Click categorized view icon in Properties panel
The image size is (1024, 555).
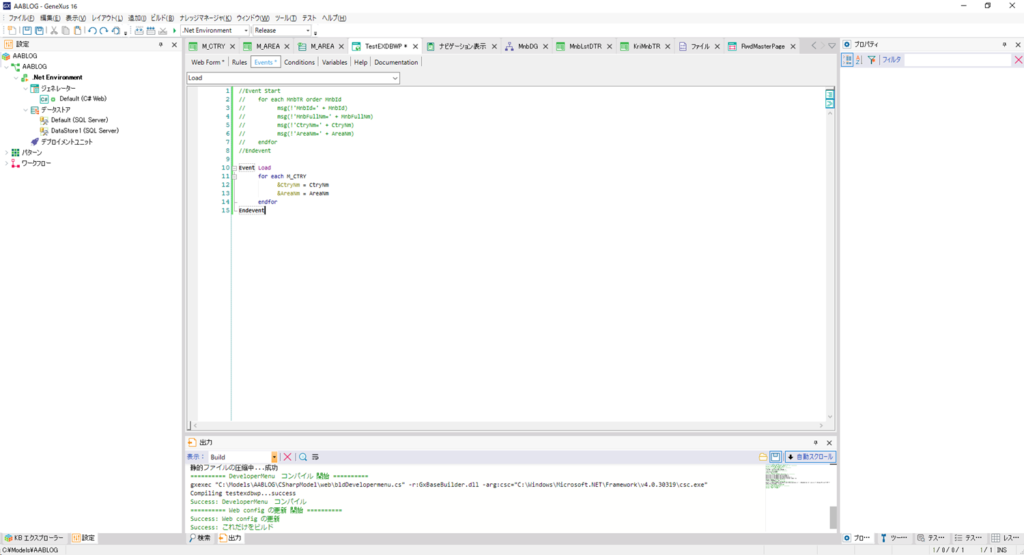847,60
